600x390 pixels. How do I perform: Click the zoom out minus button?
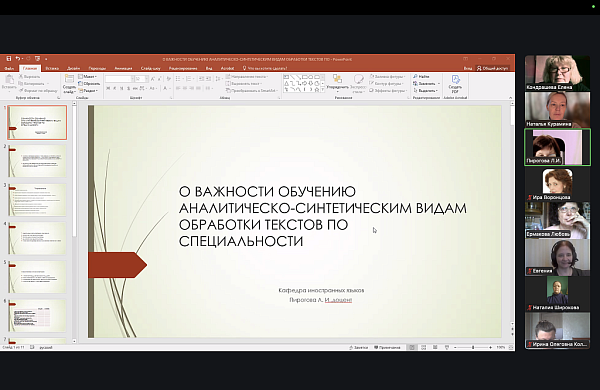point(455,348)
